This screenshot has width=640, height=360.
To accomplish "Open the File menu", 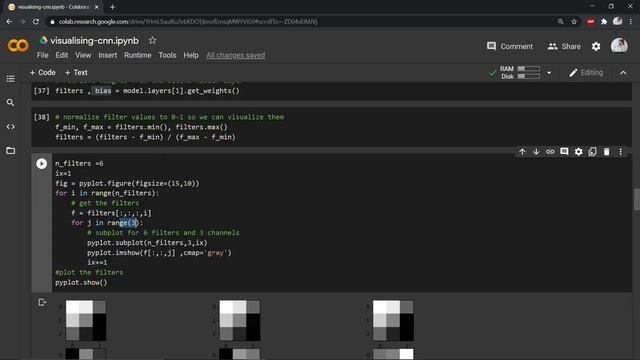I will pos(42,55).
